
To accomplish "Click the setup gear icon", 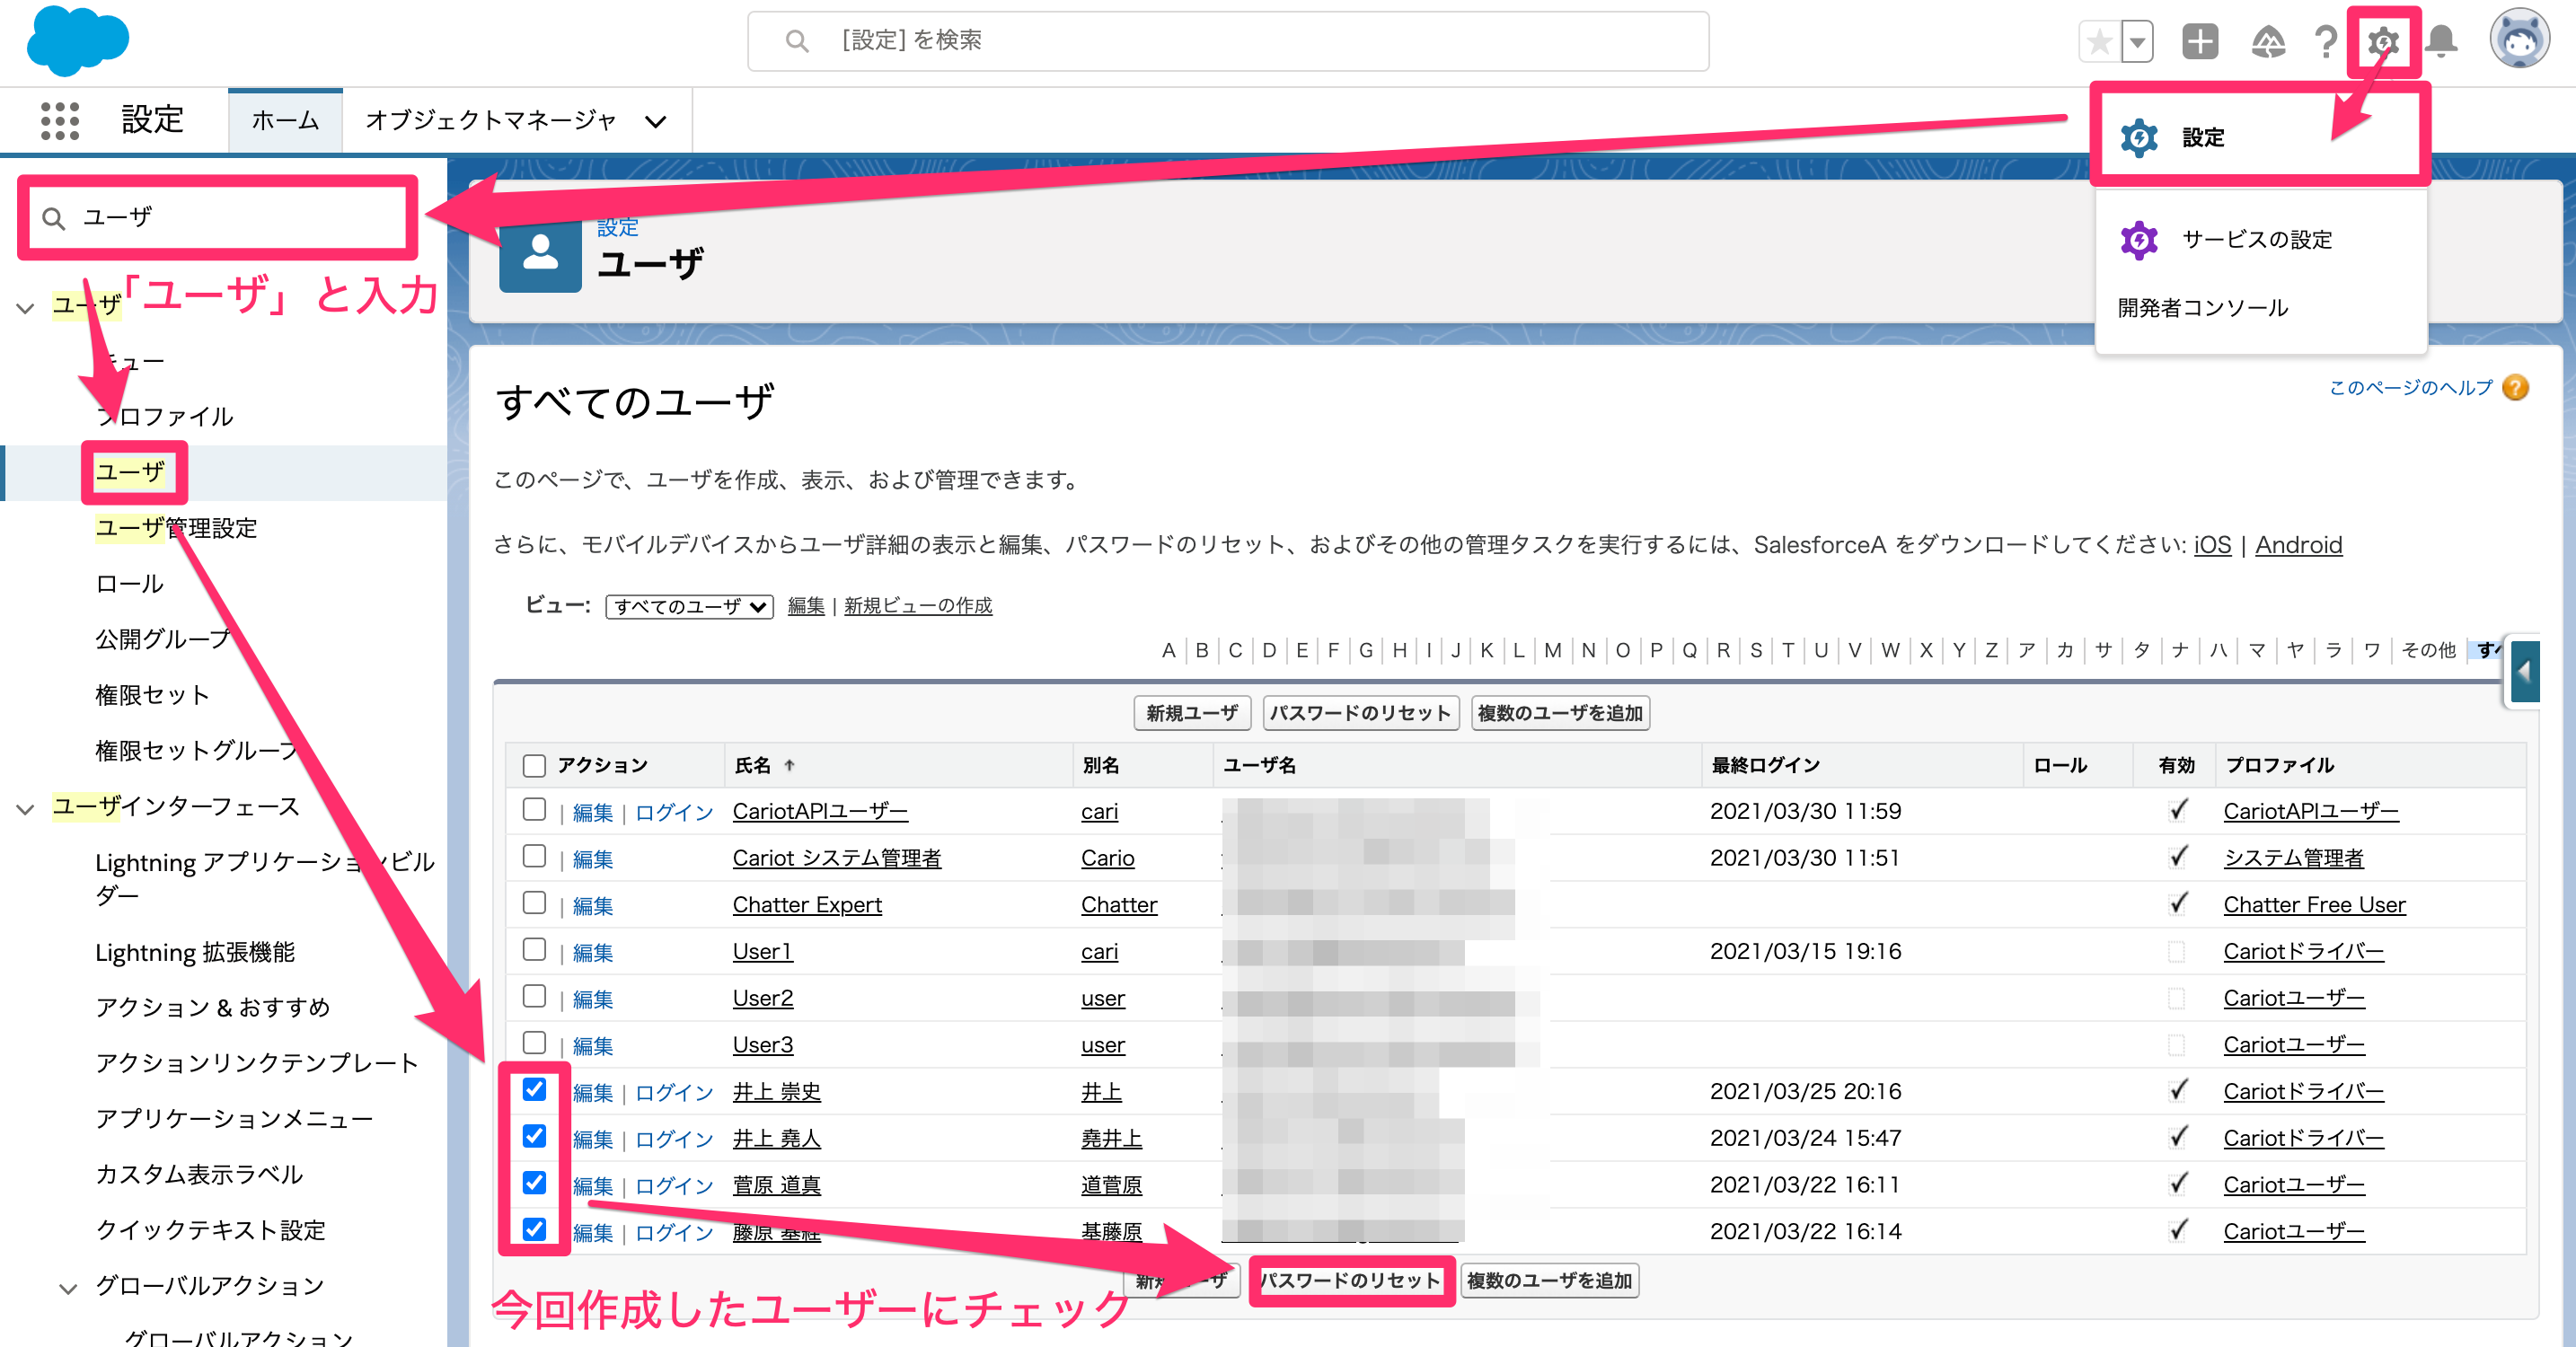I will (x=2383, y=42).
